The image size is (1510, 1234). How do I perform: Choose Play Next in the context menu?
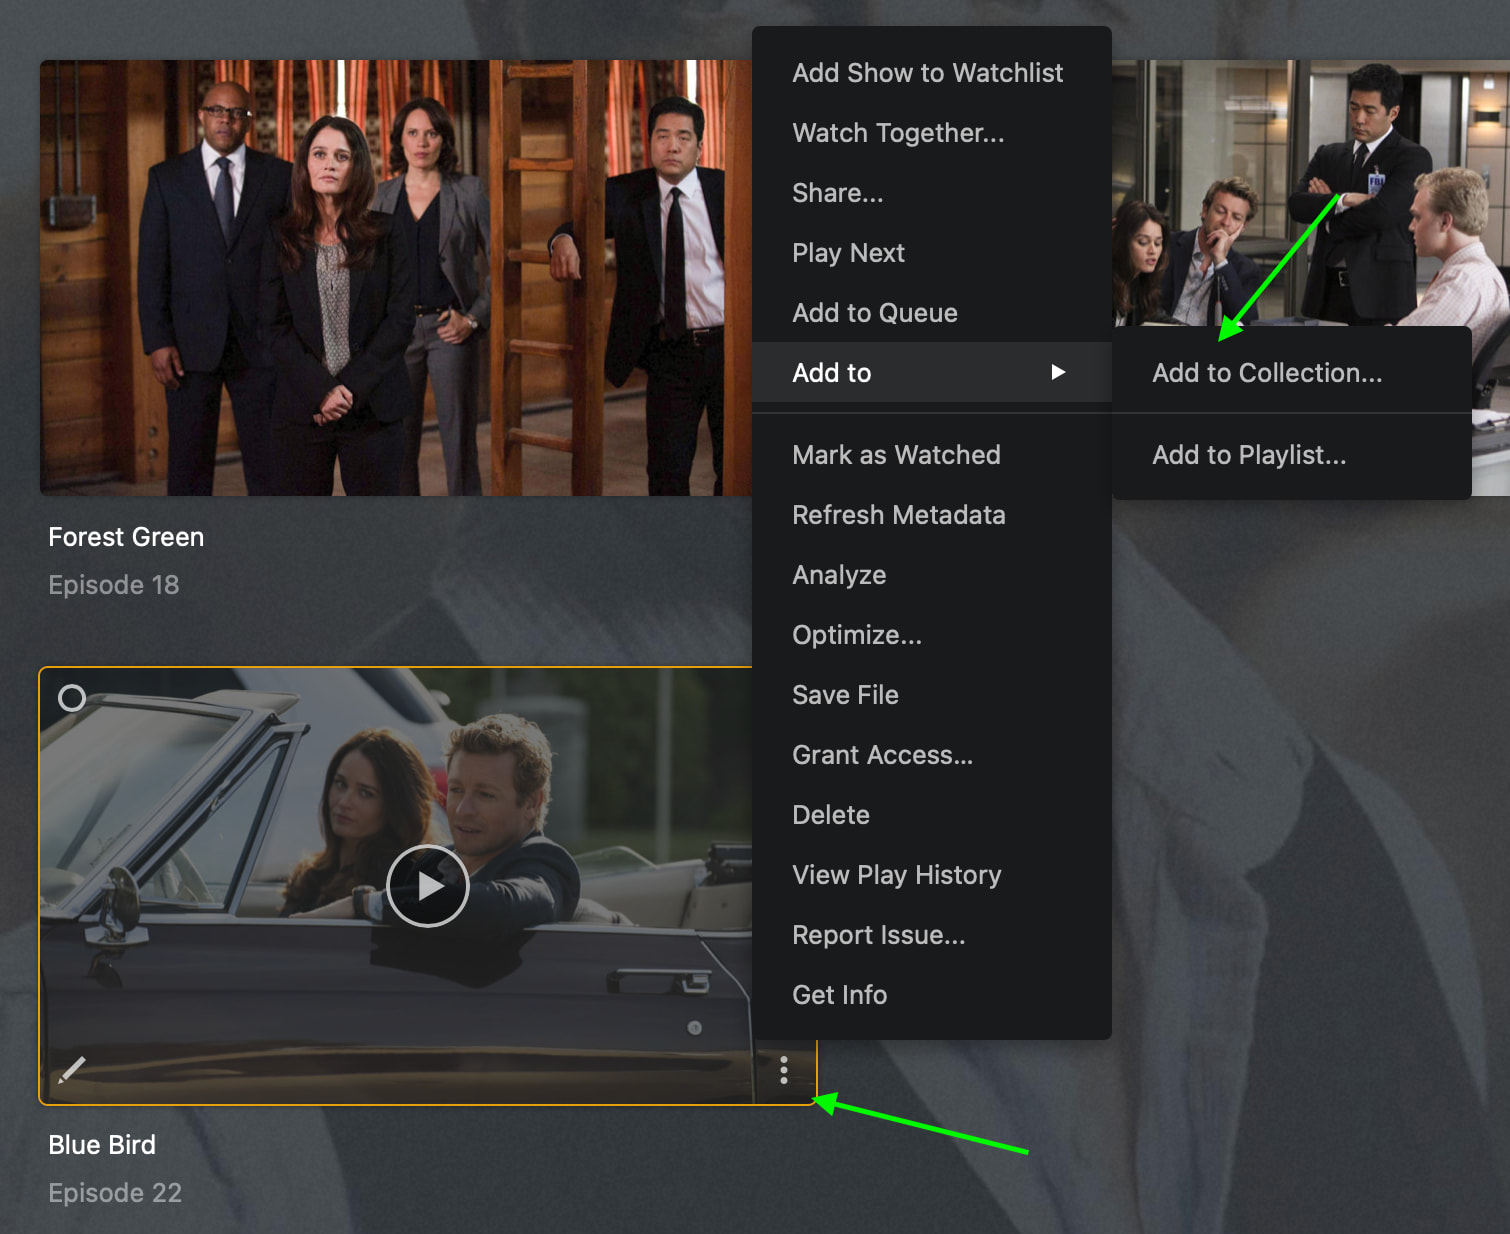932,253
